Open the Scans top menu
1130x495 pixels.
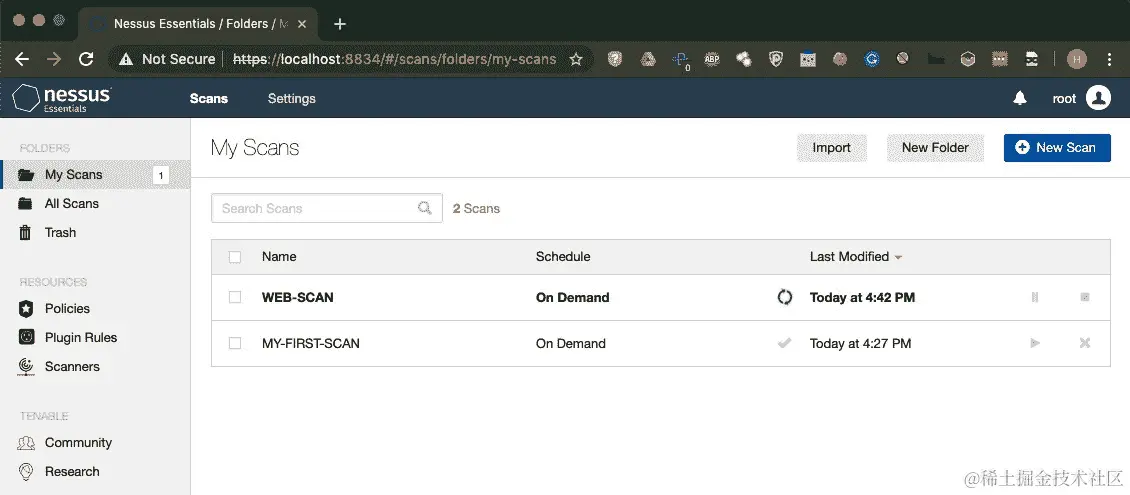(209, 99)
